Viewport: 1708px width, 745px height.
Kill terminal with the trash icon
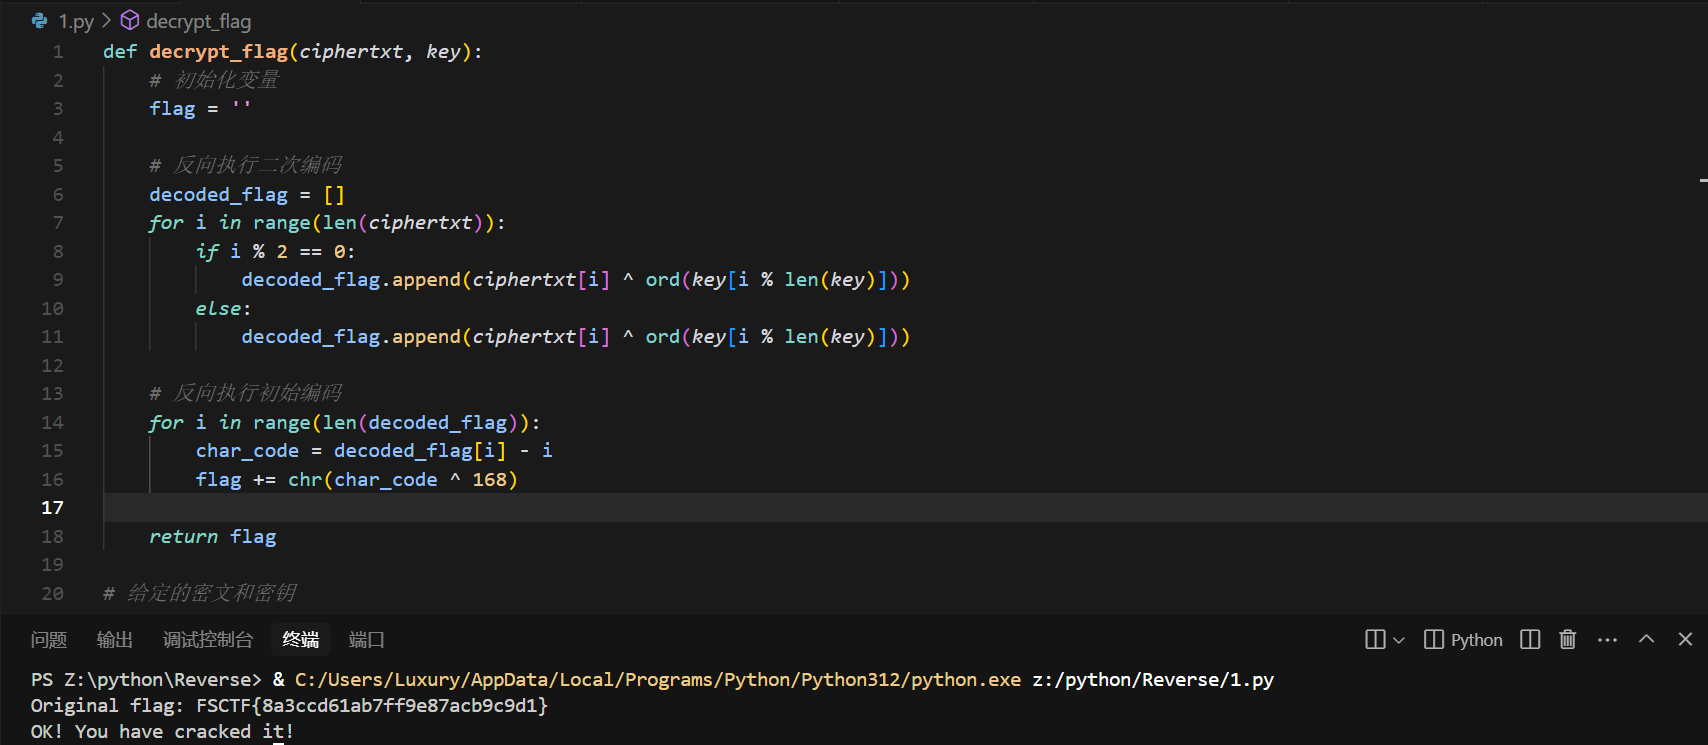[1568, 639]
